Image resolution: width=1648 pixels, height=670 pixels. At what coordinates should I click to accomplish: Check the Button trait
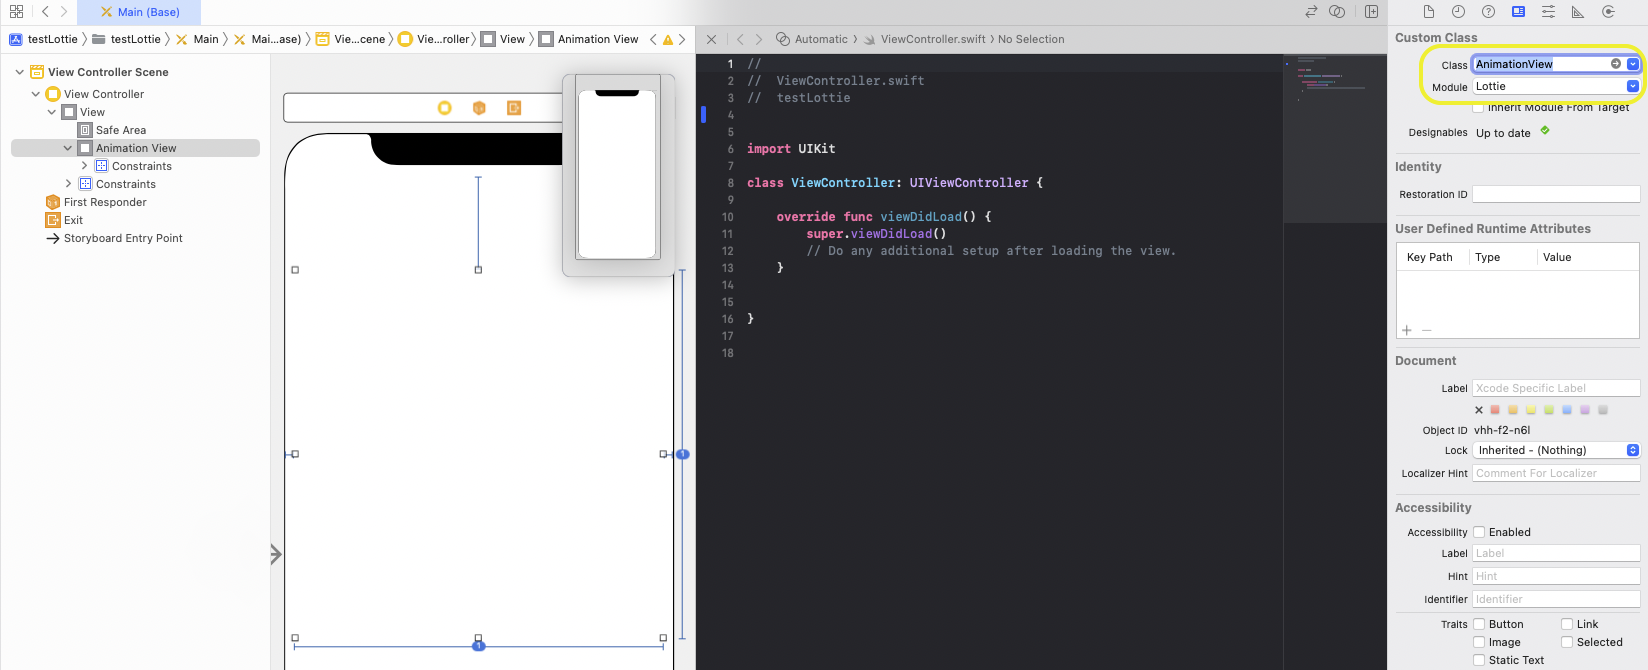[x=1479, y=624]
